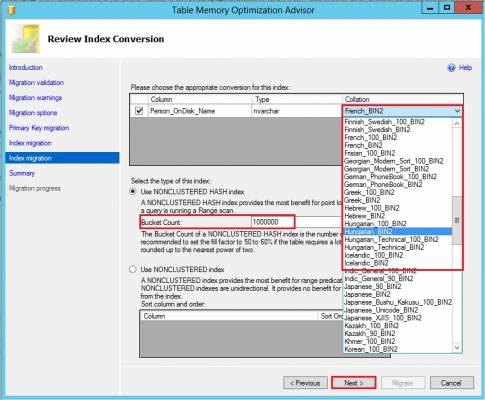Open the Migration warnings step
The image size is (485, 400).
click(x=35, y=98)
